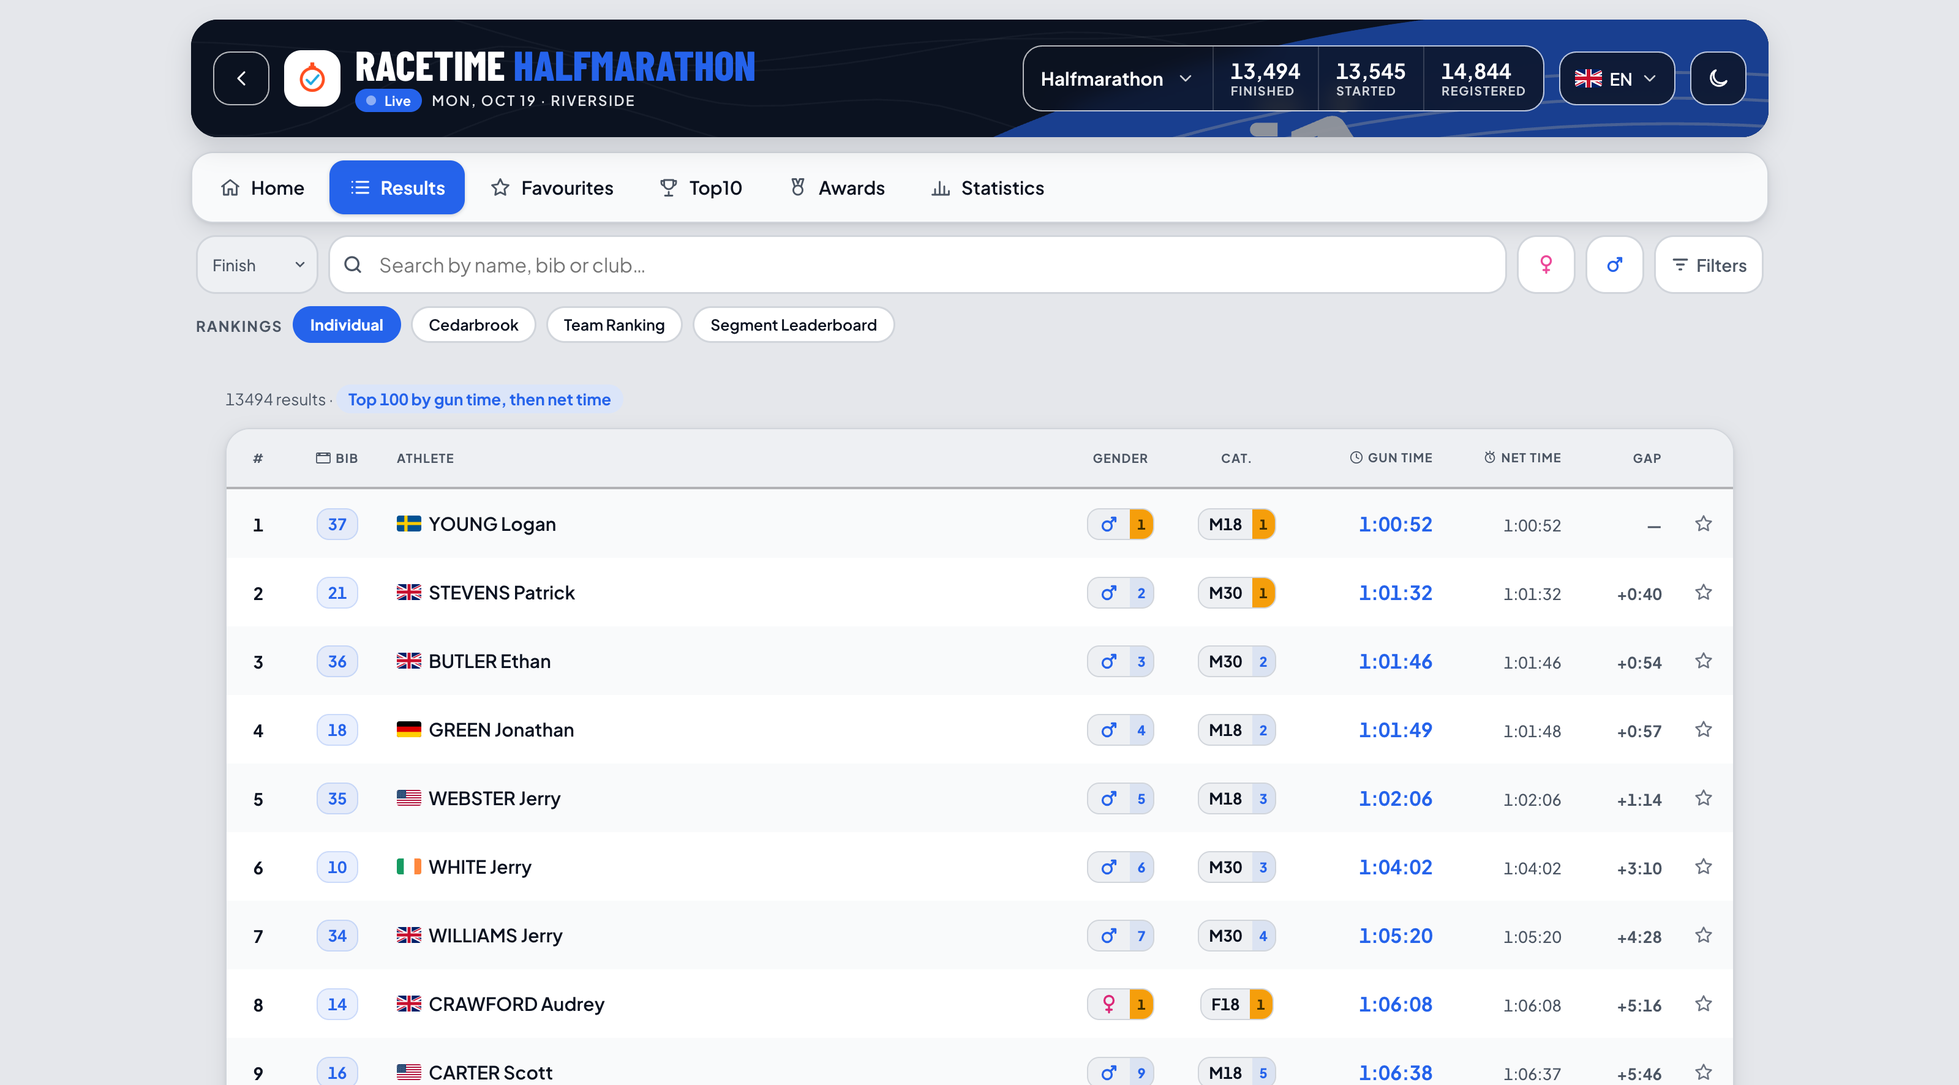Star WILLIAMS Jerry row

click(x=1703, y=935)
